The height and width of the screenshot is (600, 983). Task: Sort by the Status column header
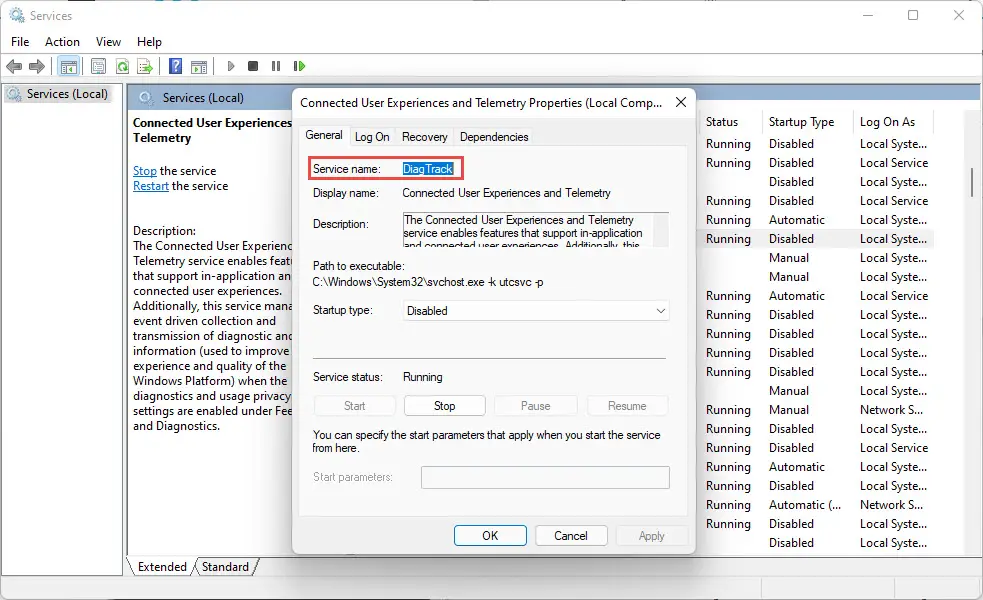coord(722,122)
